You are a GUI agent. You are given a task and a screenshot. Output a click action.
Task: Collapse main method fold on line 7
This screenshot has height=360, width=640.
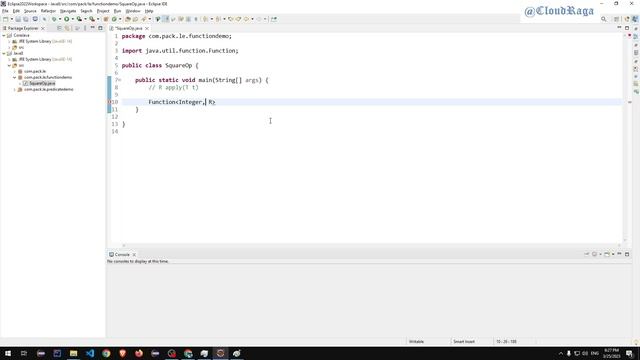(120, 80)
